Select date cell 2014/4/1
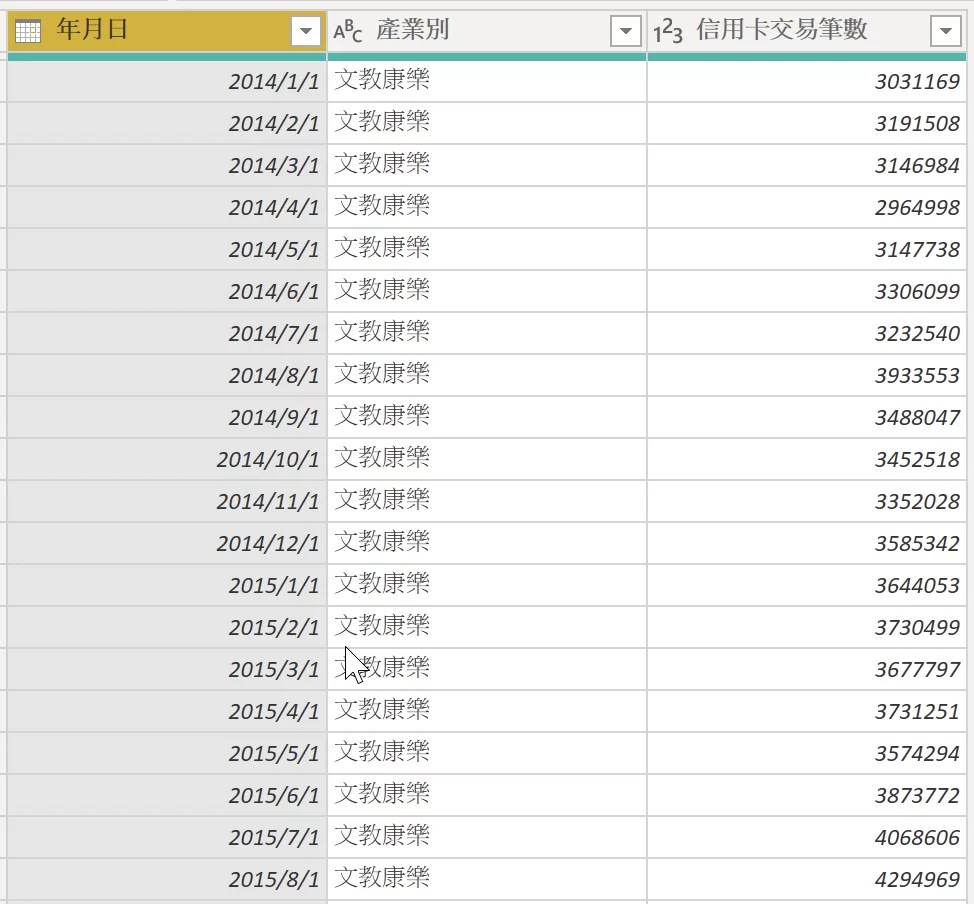Screen dimensions: 974x904 point(167,208)
